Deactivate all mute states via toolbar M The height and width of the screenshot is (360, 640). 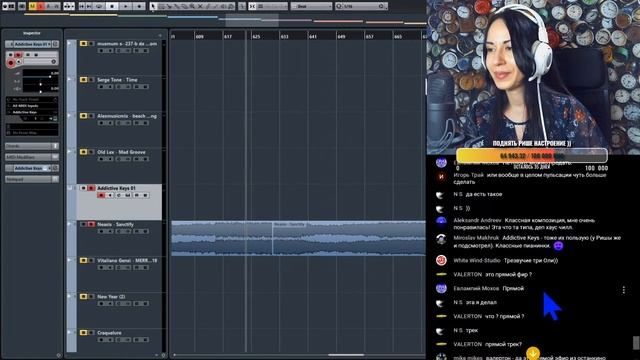(x=32, y=7)
